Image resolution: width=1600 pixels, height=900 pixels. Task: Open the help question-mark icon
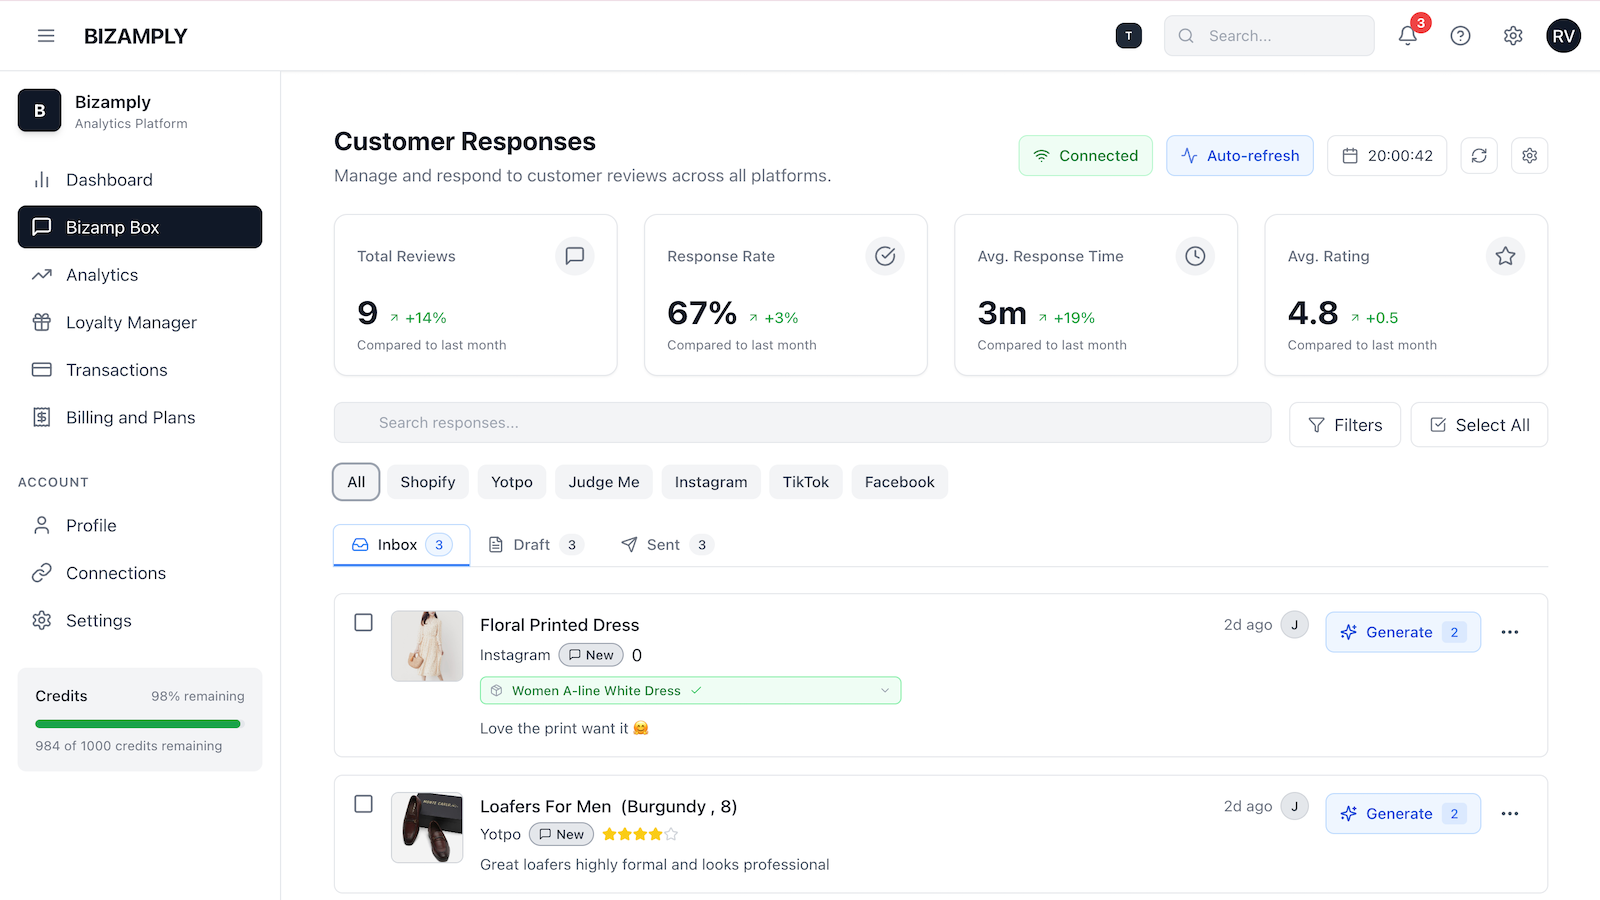pyautogui.click(x=1460, y=35)
